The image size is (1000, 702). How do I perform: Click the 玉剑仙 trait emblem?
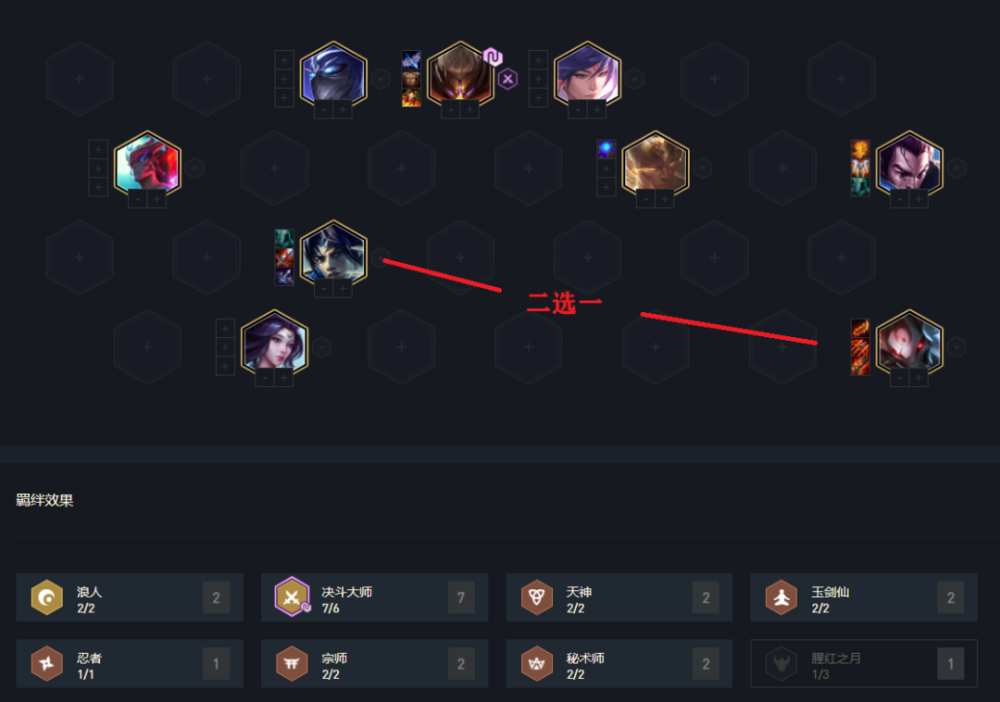[781, 597]
